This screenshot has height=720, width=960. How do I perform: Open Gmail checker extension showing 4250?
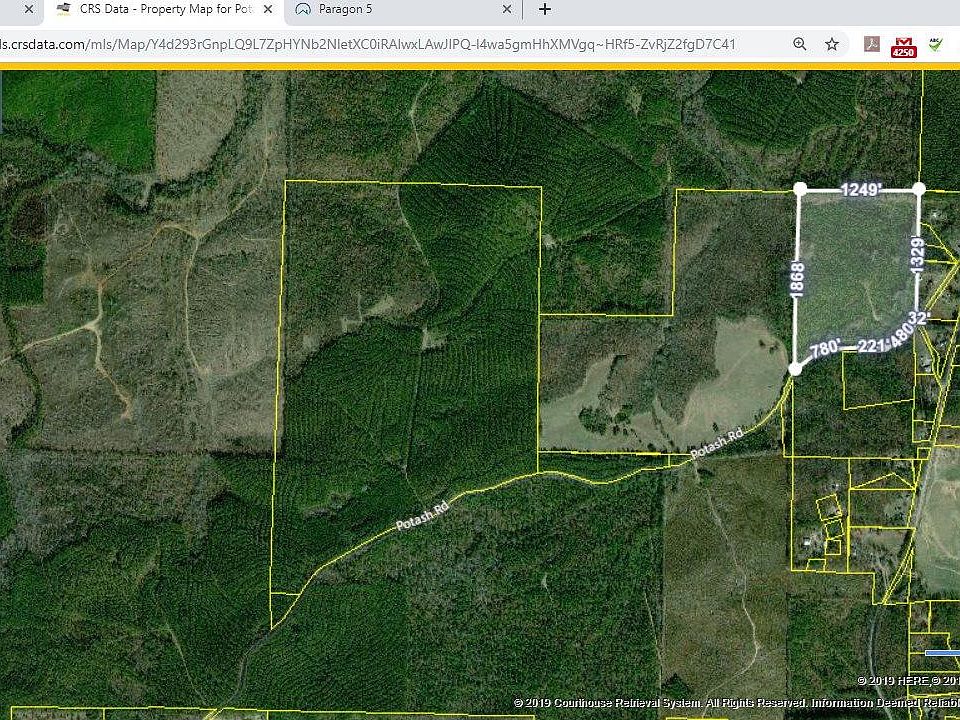(903, 46)
